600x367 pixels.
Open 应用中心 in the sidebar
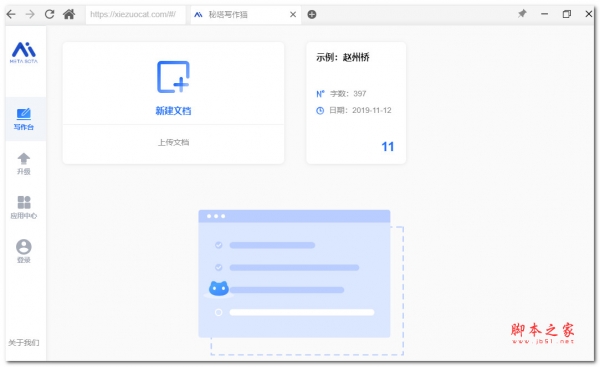click(24, 208)
